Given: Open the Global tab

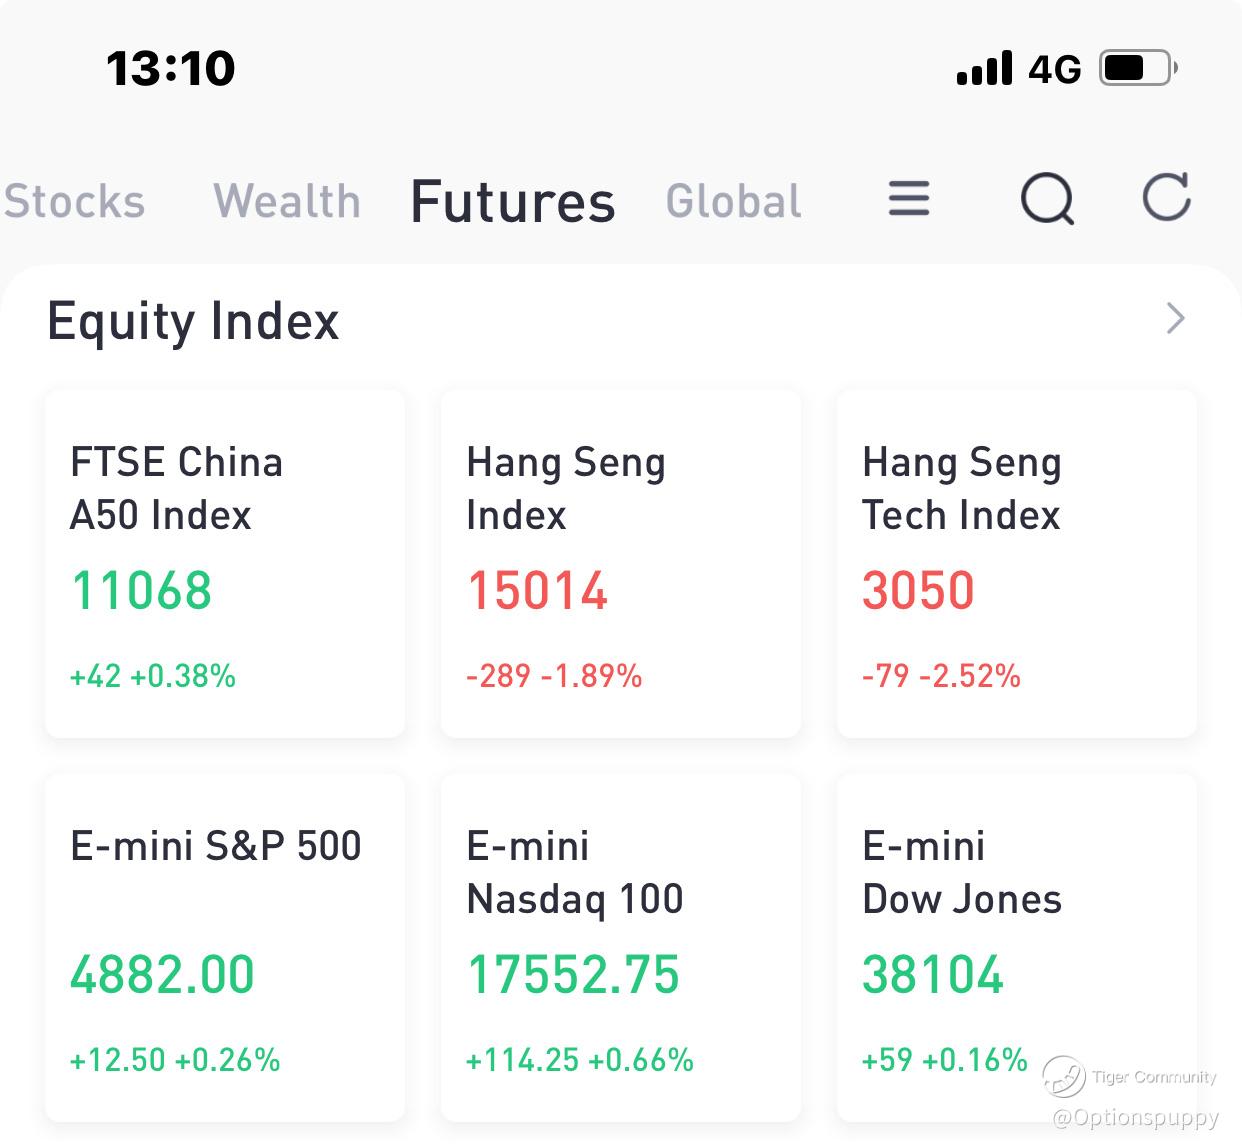Looking at the screenshot, I should click(x=734, y=201).
